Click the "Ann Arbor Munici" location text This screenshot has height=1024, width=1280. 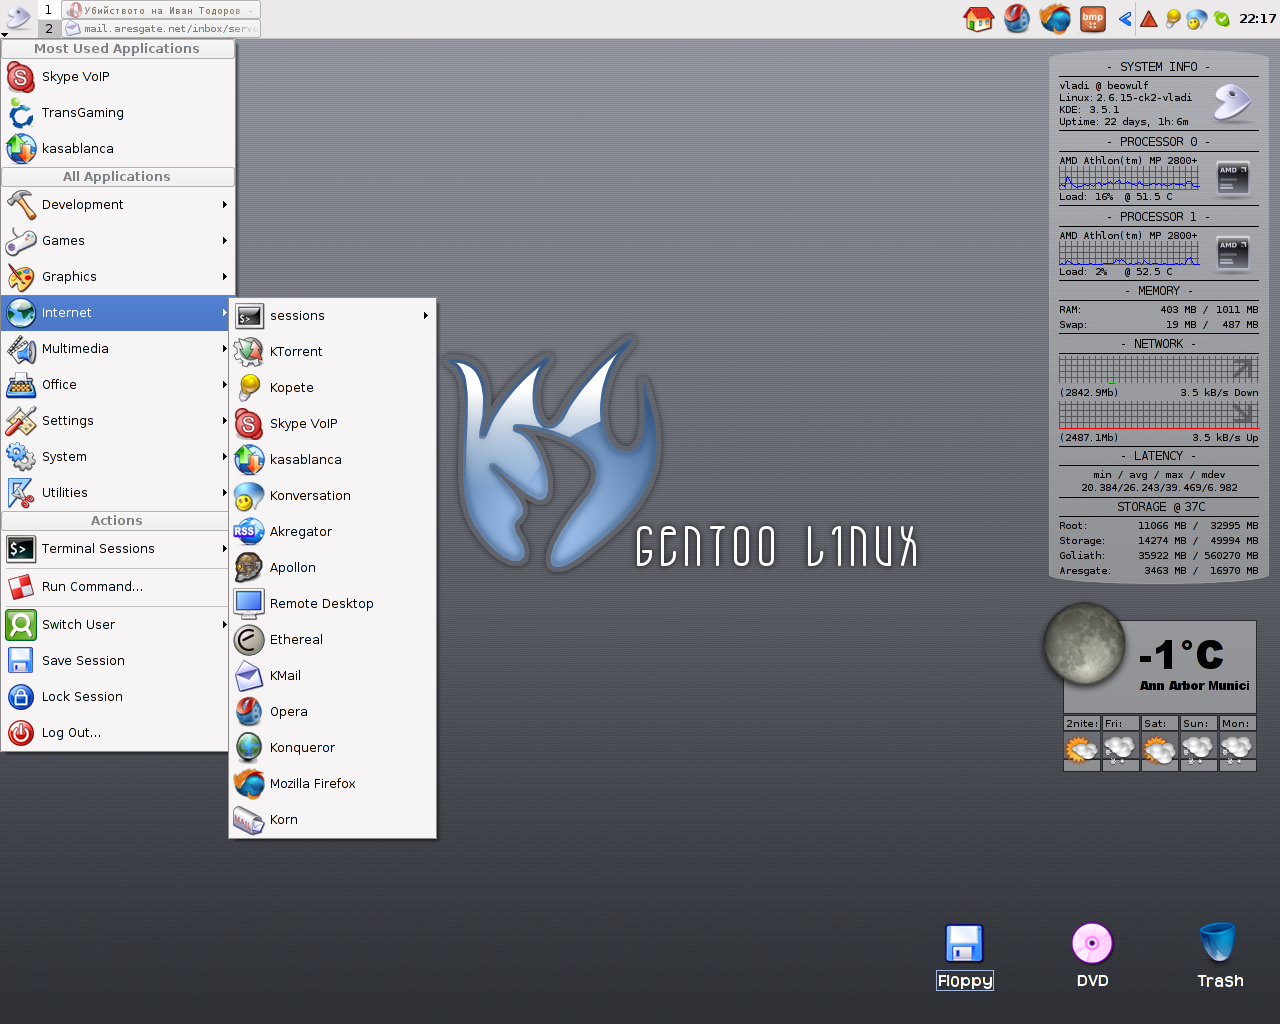click(x=1195, y=686)
